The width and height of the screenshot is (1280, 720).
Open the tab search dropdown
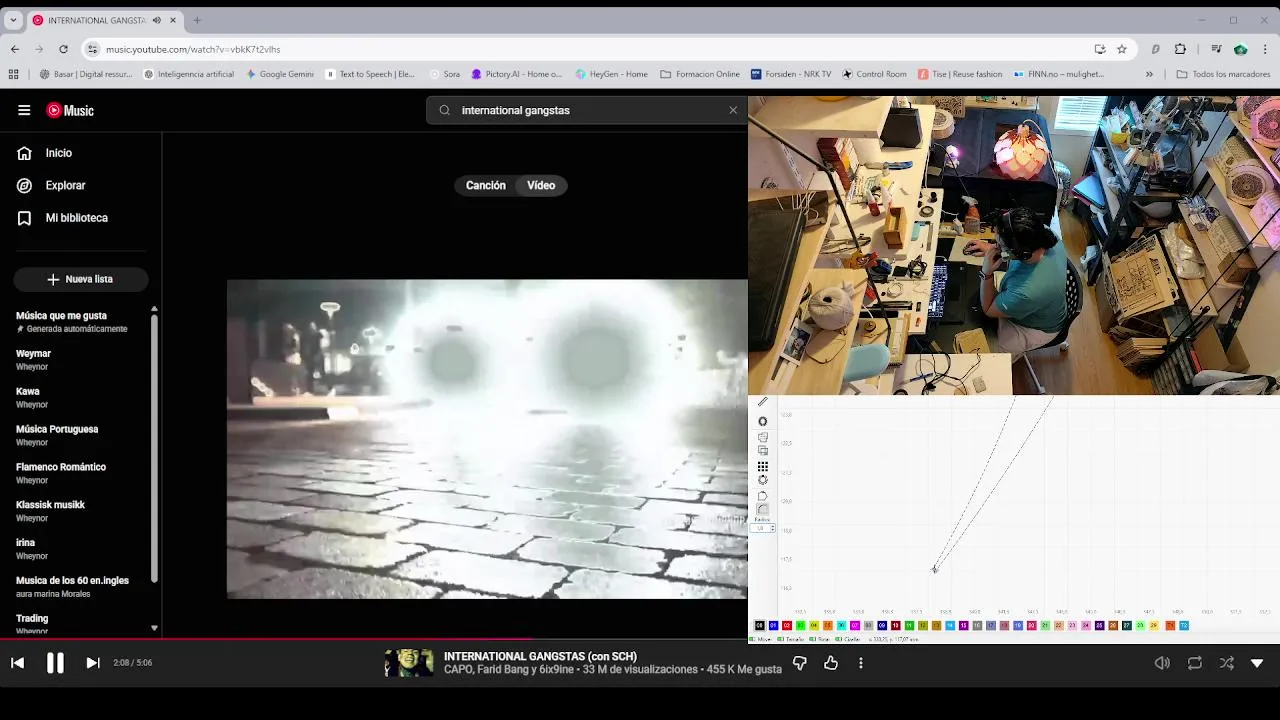point(13,20)
